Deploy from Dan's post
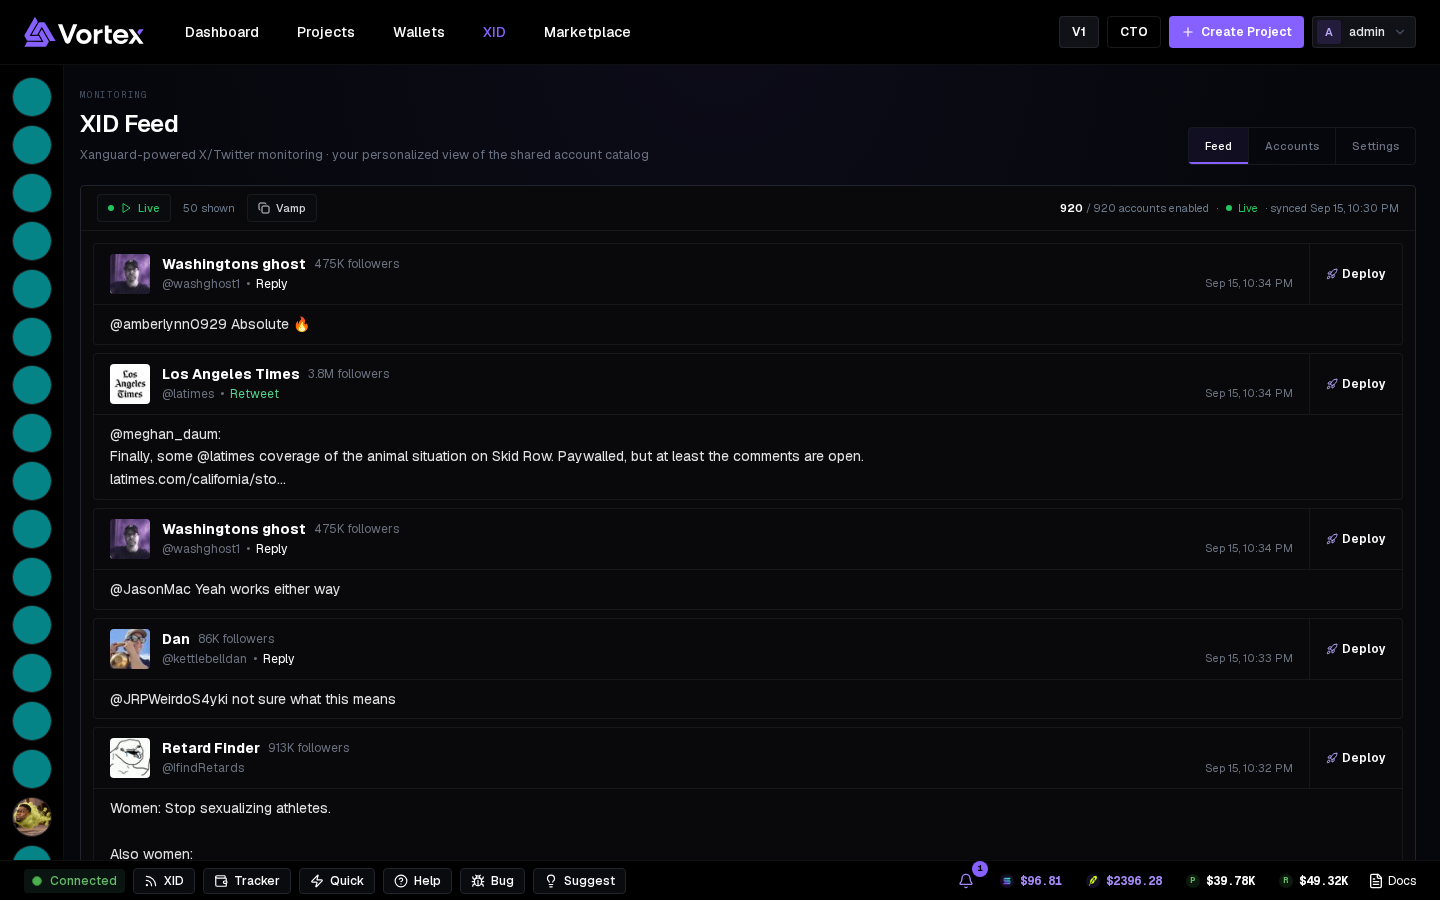 click(x=1356, y=649)
